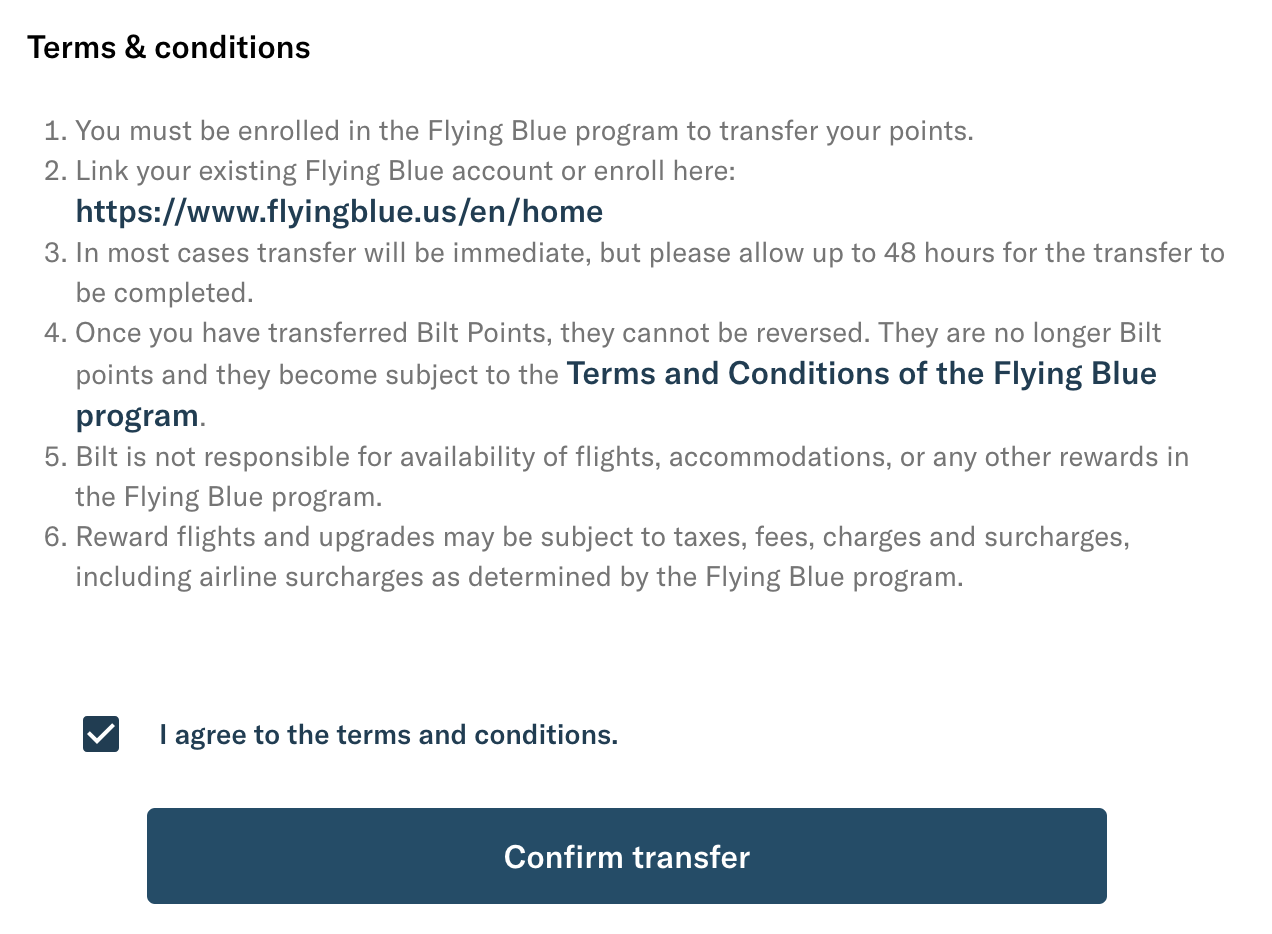Select the Terms & conditions heading
The height and width of the screenshot is (934, 1272).
coord(169,47)
